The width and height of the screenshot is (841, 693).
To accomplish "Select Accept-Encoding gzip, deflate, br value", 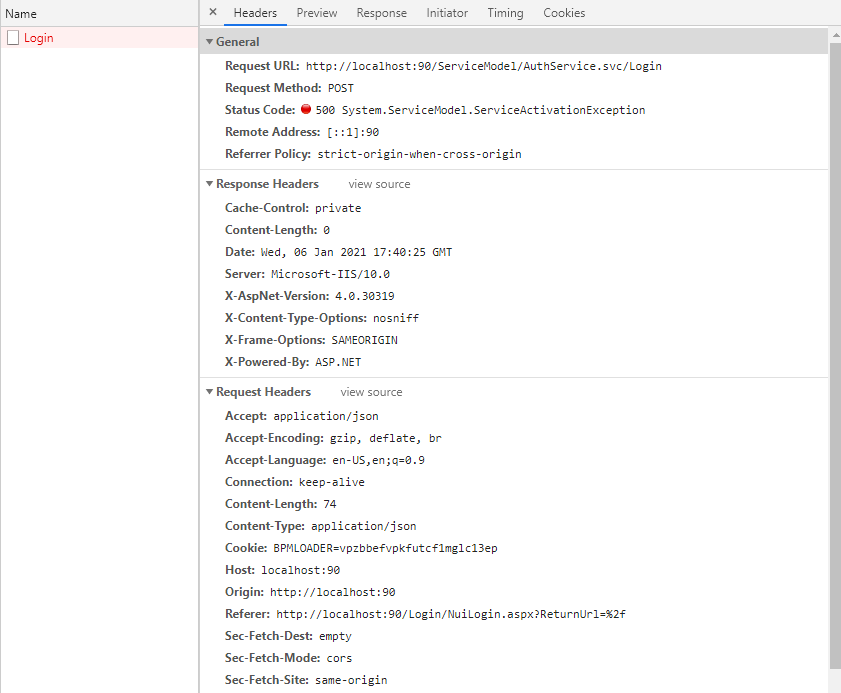I will coord(386,439).
